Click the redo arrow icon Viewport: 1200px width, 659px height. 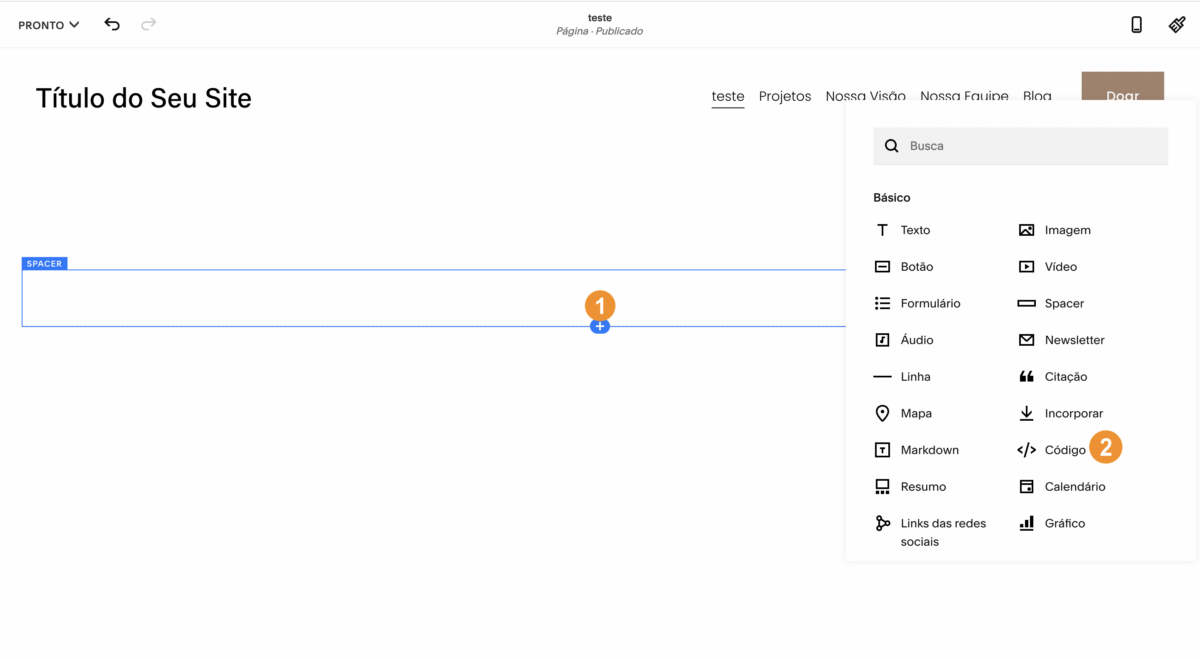point(148,24)
